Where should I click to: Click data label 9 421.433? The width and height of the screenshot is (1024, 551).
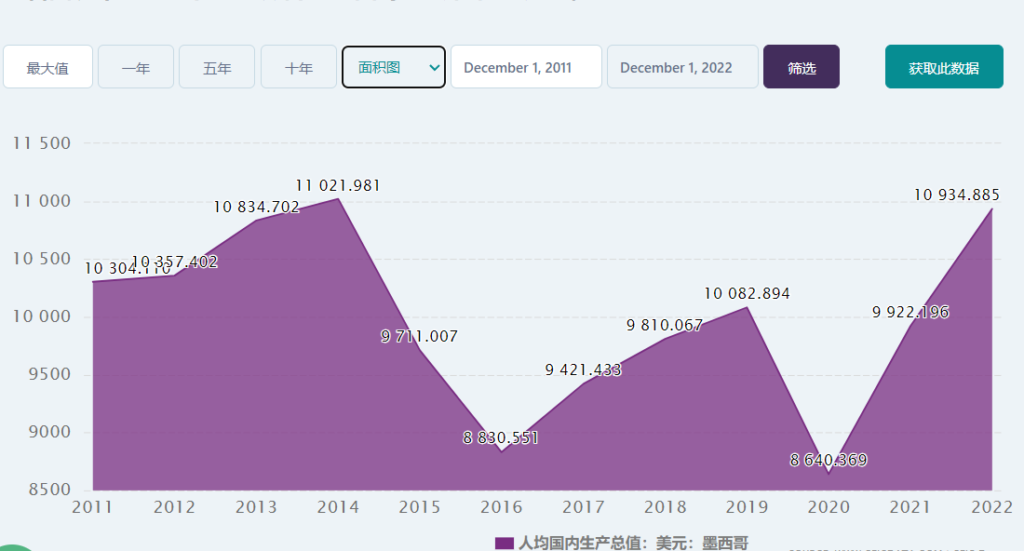tap(583, 370)
